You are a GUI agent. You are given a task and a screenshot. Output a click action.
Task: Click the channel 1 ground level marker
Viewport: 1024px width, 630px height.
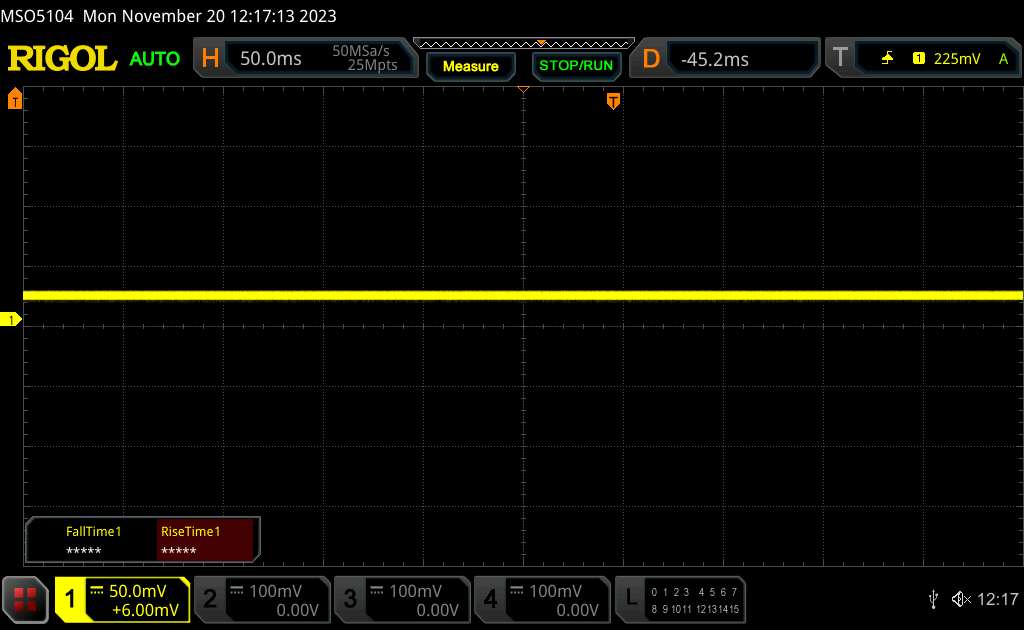point(12,320)
